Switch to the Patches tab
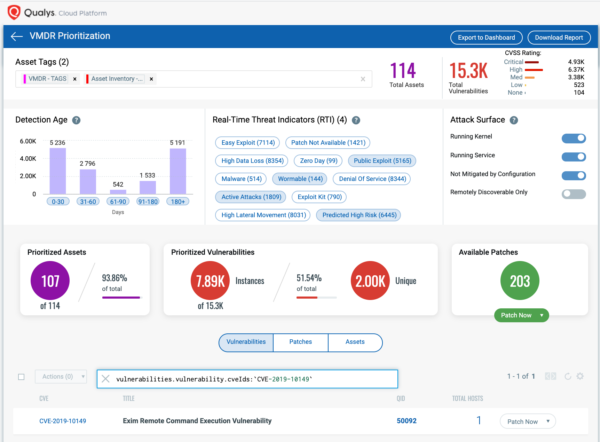This screenshot has height=442, width=600. [x=300, y=342]
